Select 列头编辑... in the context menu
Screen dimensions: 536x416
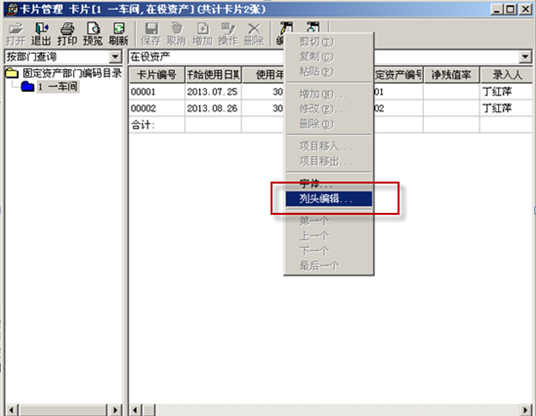329,199
